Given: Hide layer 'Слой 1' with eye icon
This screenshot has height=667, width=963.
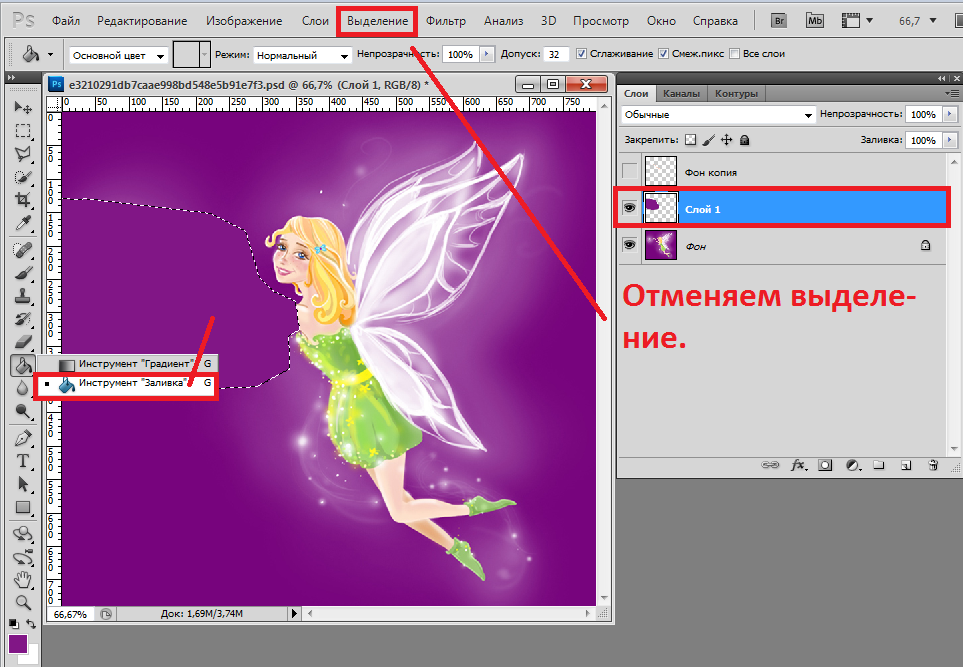Looking at the screenshot, I should click(x=629, y=208).
